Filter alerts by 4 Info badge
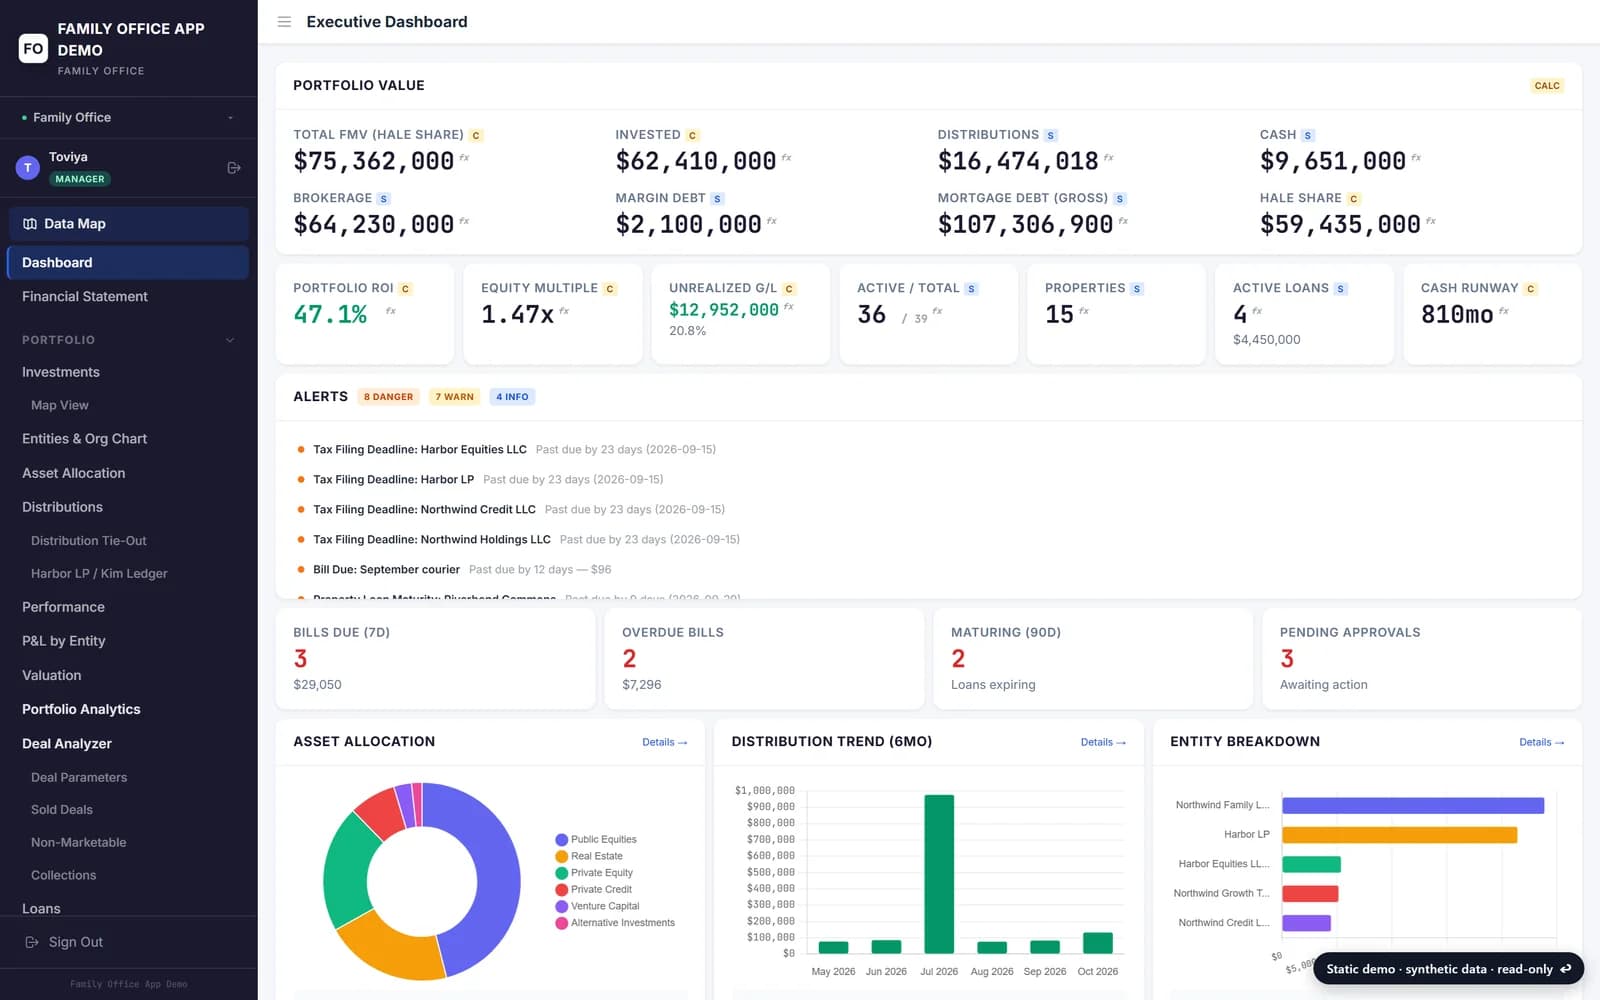Image resolution: width=1600 pixels, height=1000 pixels. coord(512,397)
